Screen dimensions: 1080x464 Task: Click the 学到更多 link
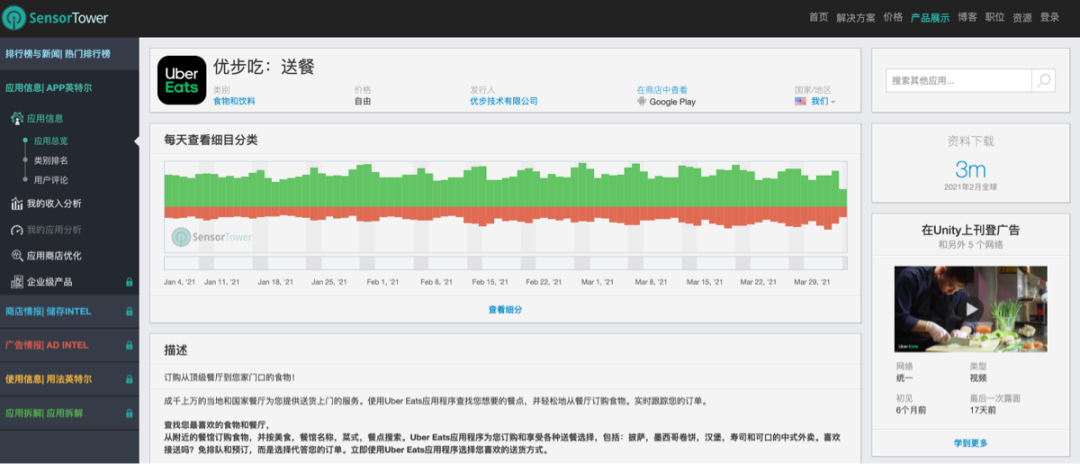point(970,443)
